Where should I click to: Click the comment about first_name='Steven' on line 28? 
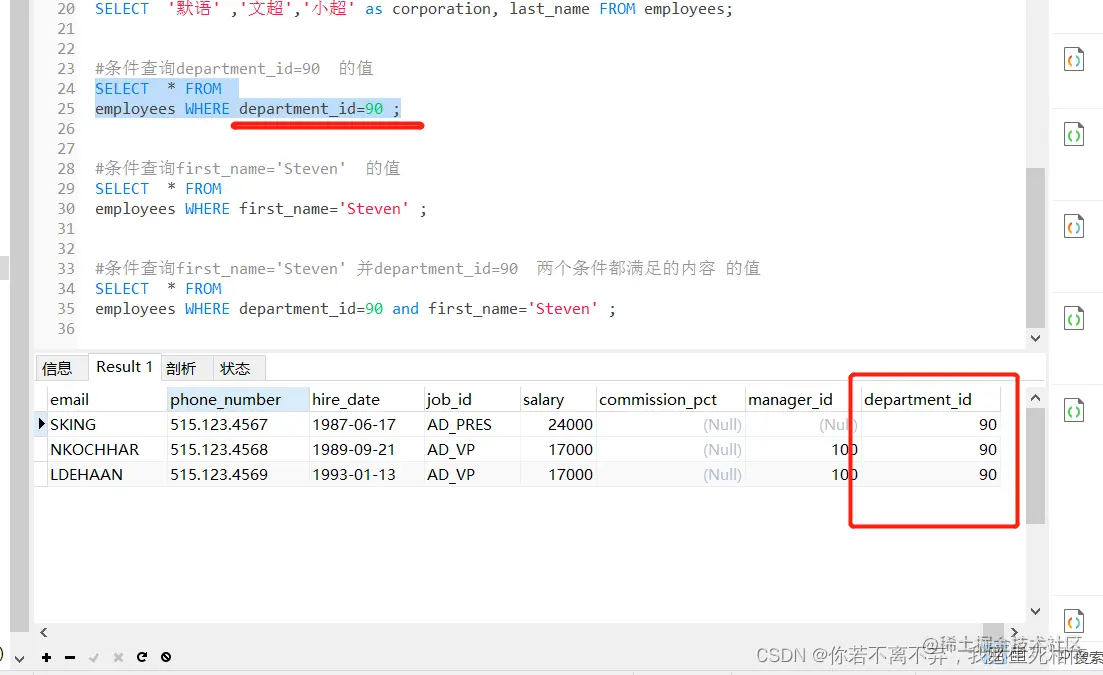[x=248, y=169]
